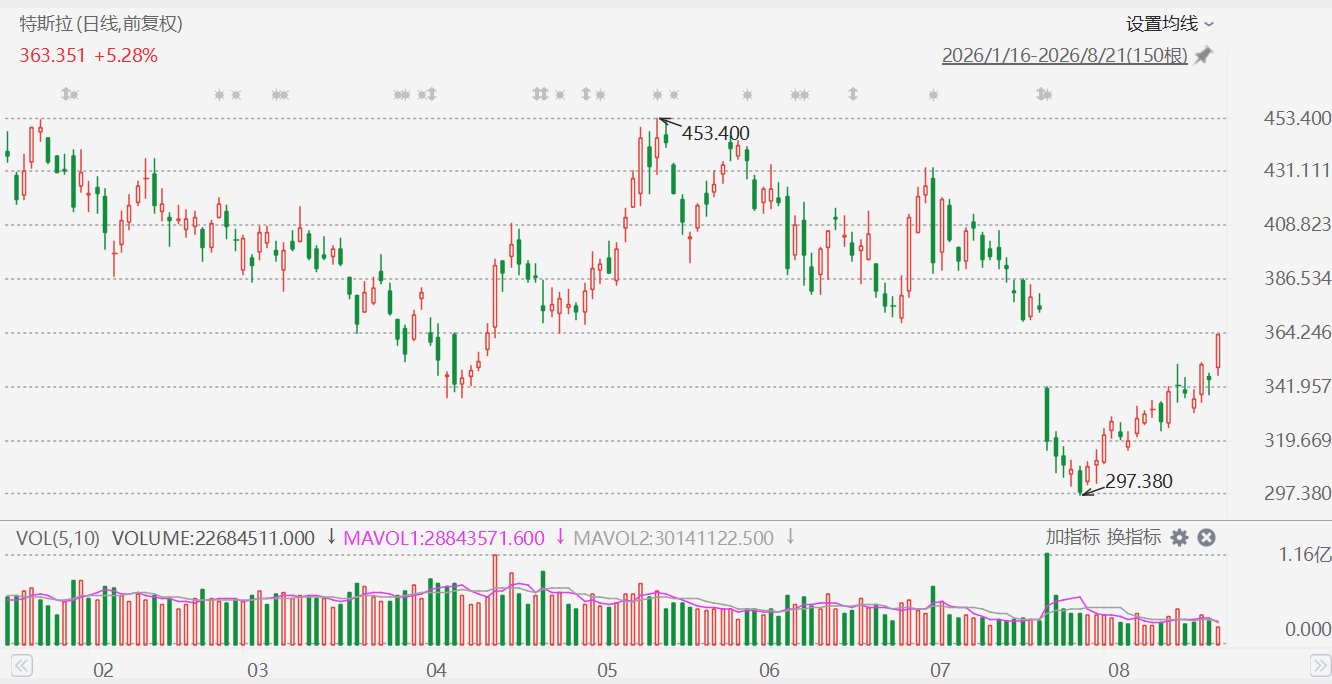Select the tallest green volume bar in July
The height and width of the screenshot is (684, 1332).
tap(1047, 599)
